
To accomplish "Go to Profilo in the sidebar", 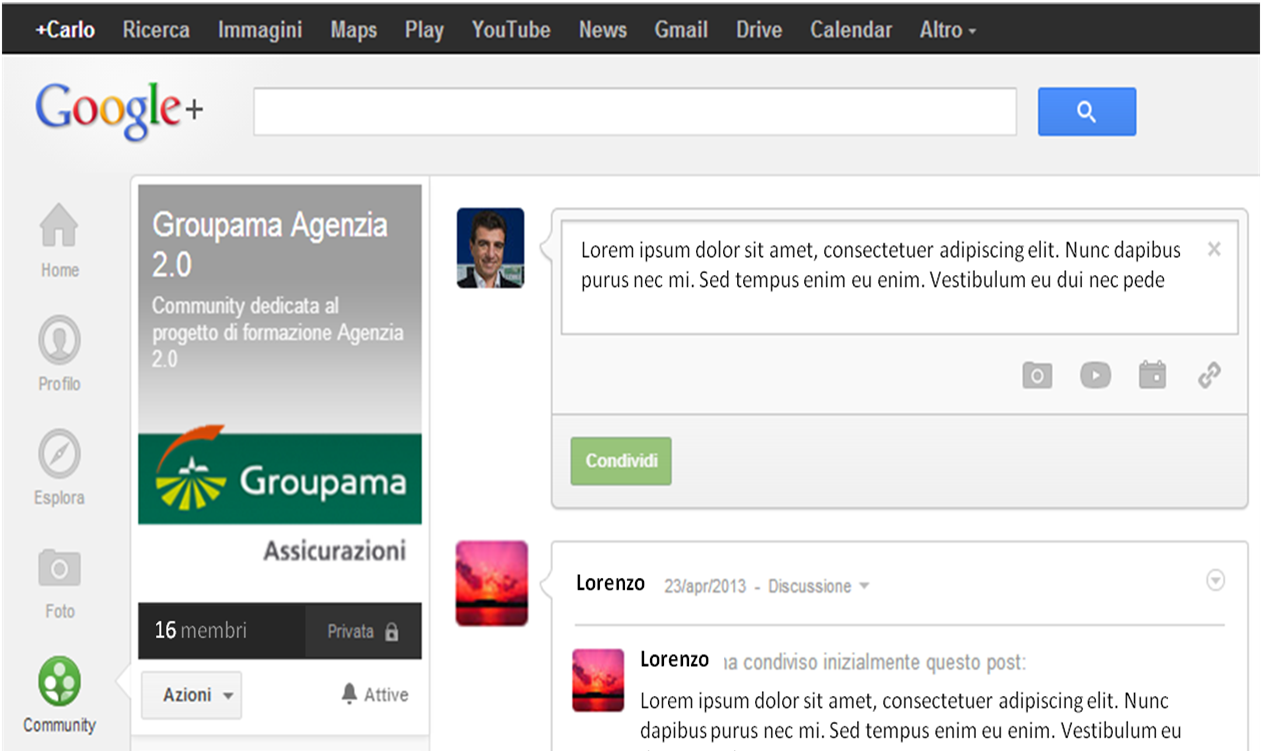I will click(59, 354).
